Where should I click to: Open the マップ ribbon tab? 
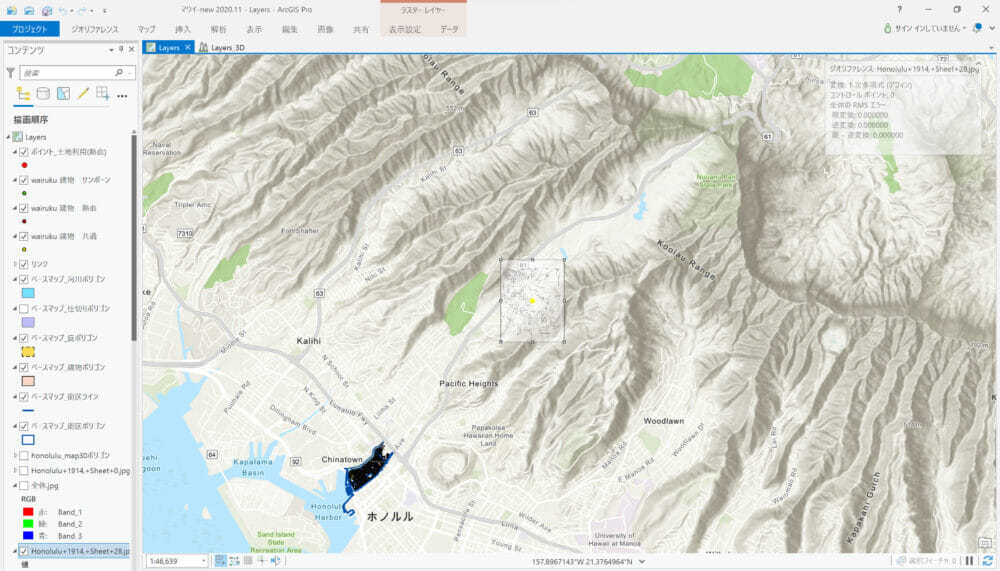(147, 29)
